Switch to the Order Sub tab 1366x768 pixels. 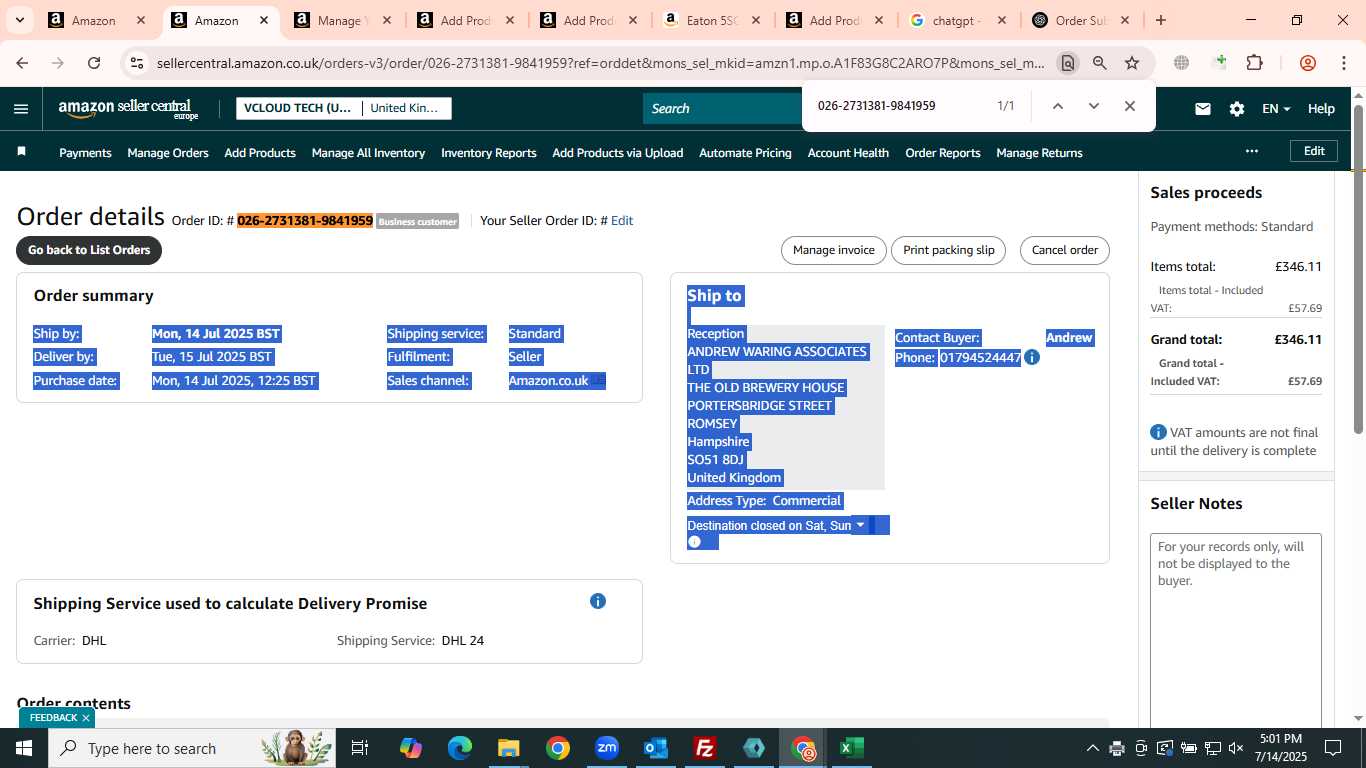coord(1083,20)
